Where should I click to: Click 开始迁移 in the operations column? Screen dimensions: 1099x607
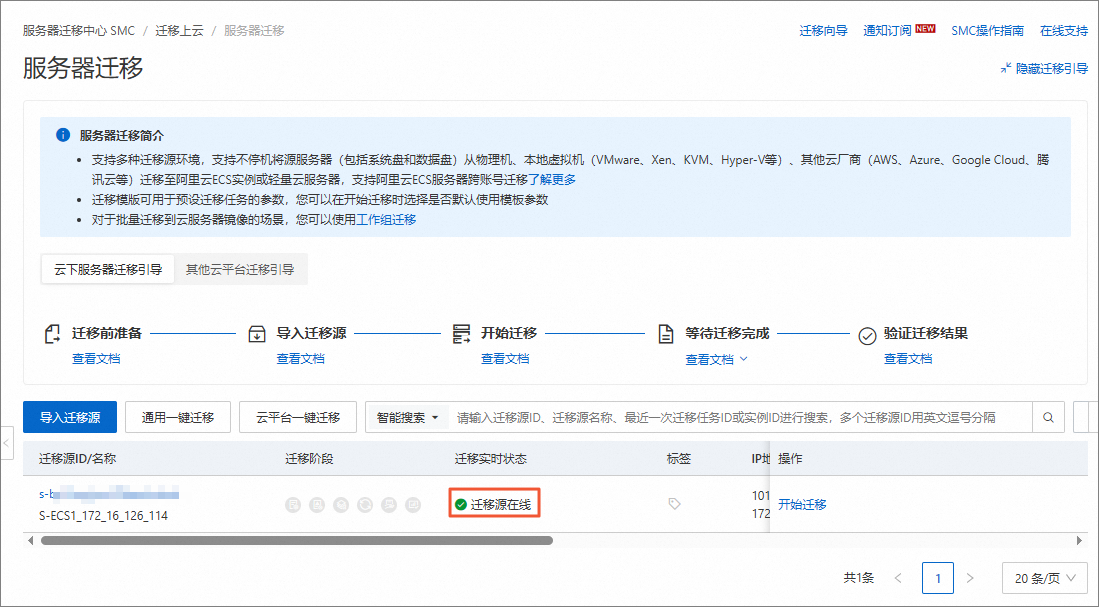point(803,504)
